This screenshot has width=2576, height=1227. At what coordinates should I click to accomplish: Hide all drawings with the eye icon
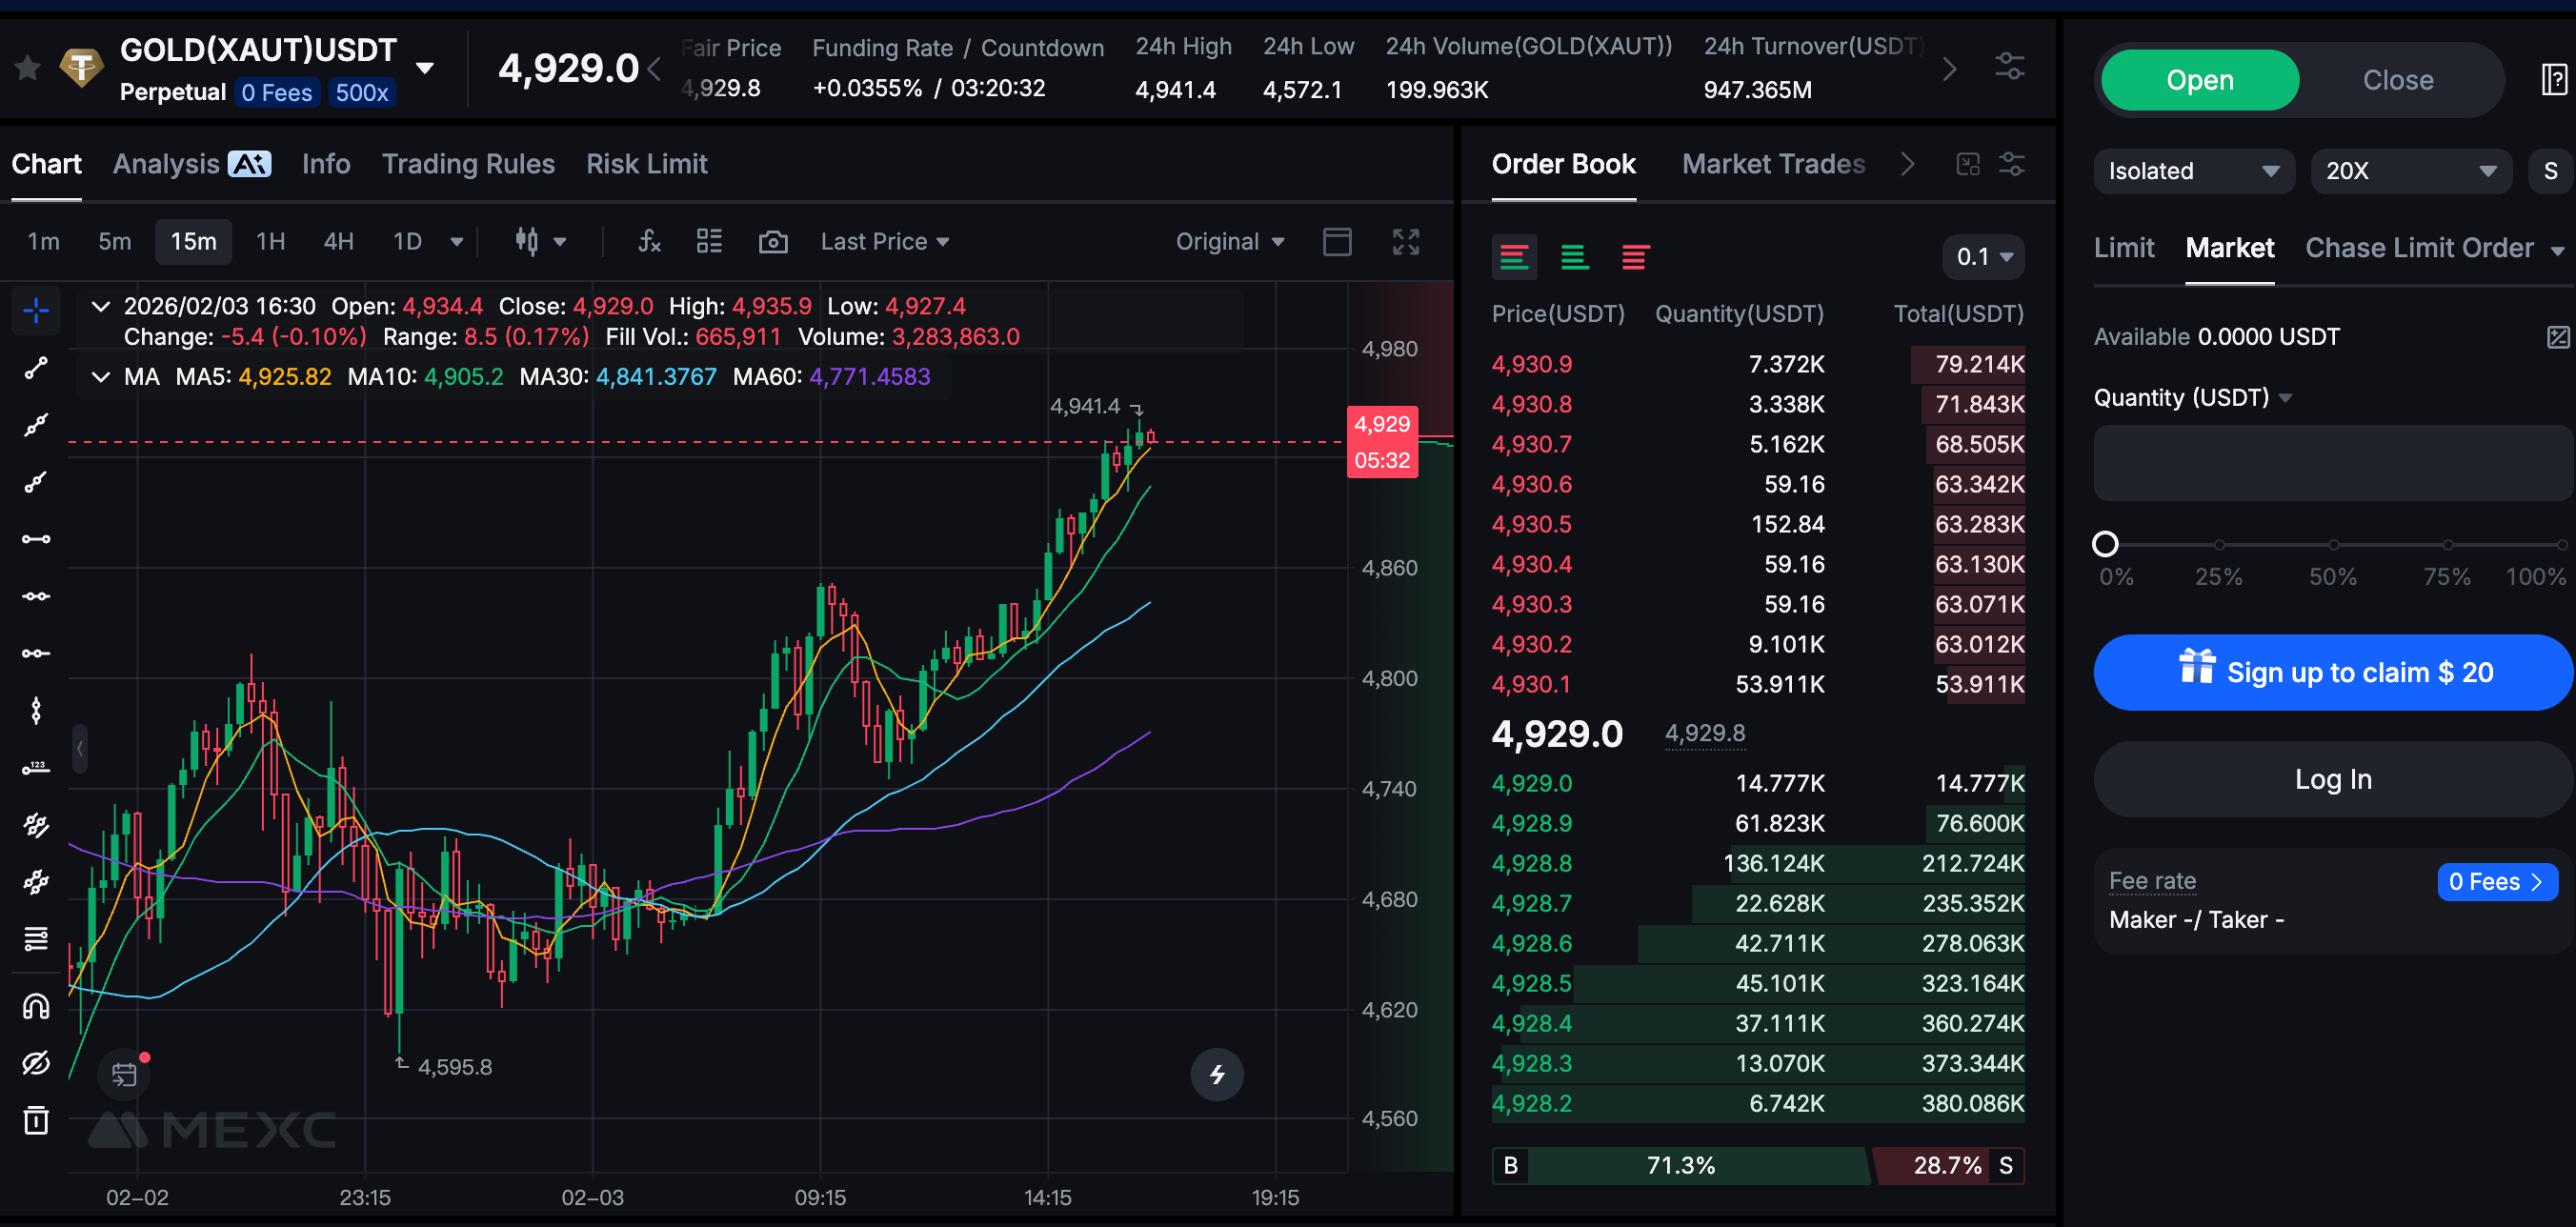(36, 1063)
